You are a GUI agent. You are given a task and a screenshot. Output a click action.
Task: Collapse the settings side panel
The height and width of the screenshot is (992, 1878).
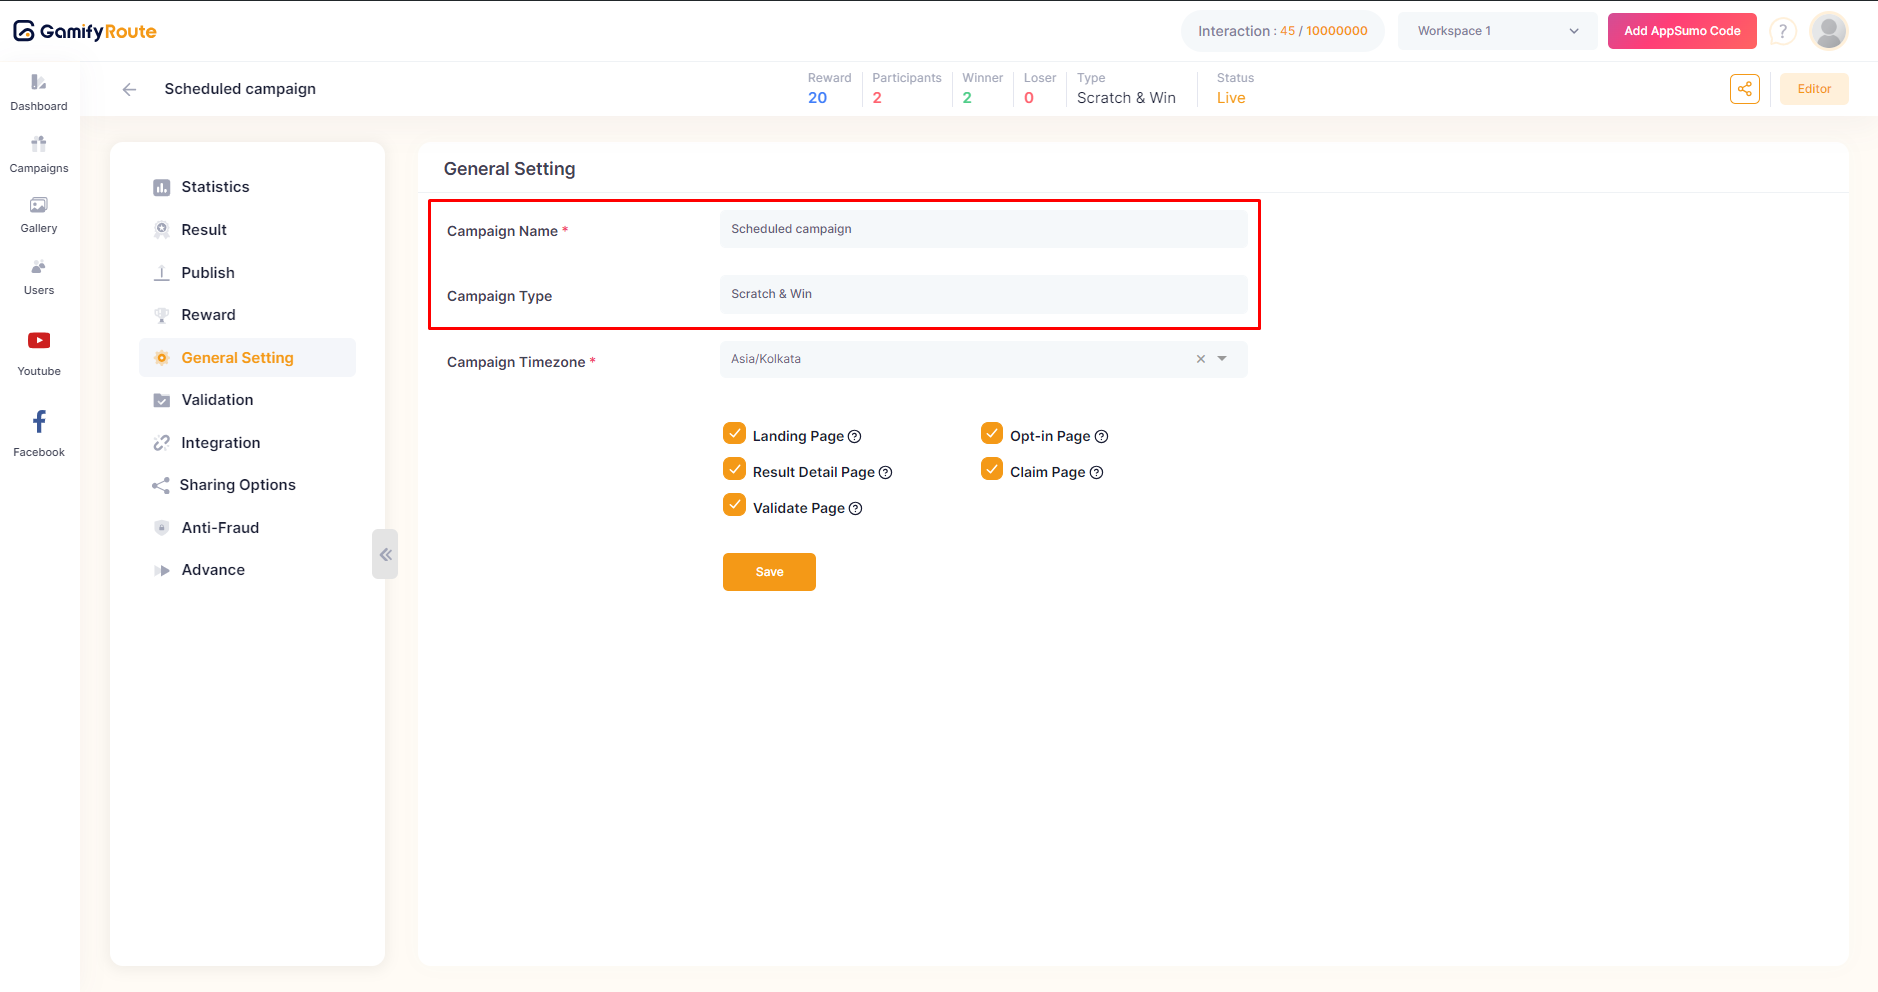pyautogui.click(x=385, y=554)
